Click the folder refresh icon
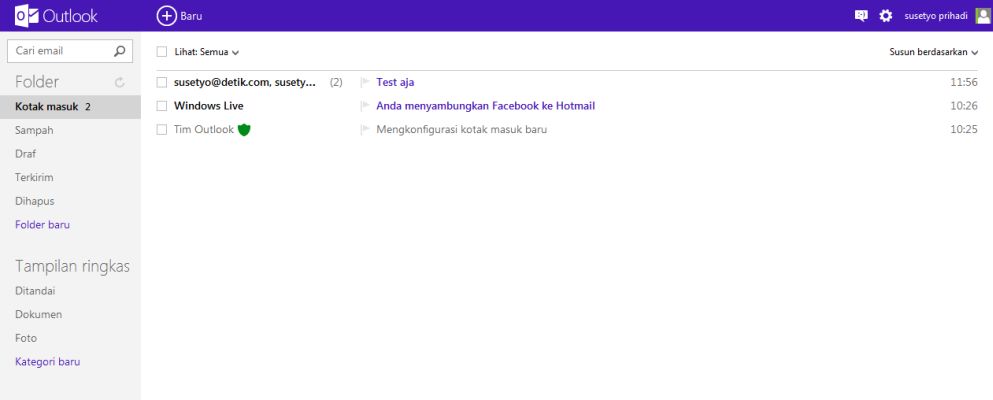This screenshot has width=993, height=400. [119, 83]
